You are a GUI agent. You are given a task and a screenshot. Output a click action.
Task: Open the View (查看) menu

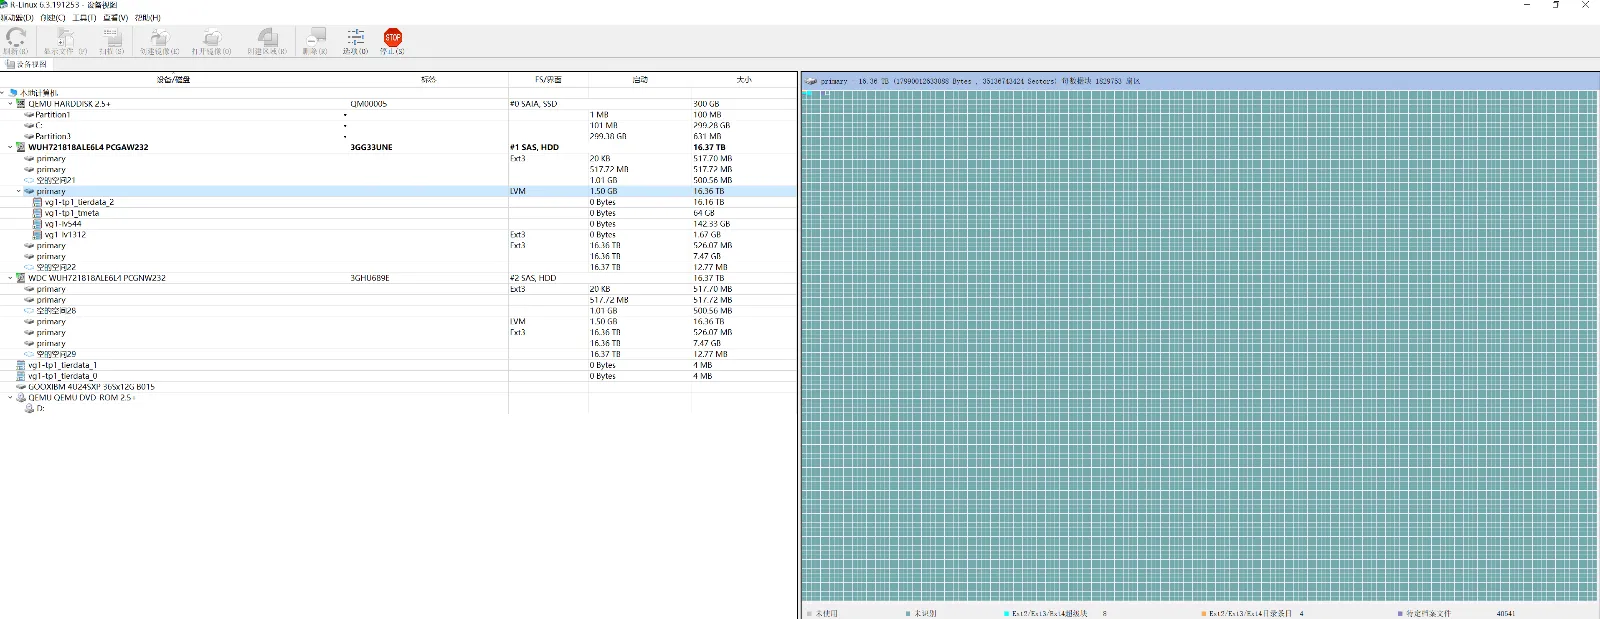(x=115, y=18)
